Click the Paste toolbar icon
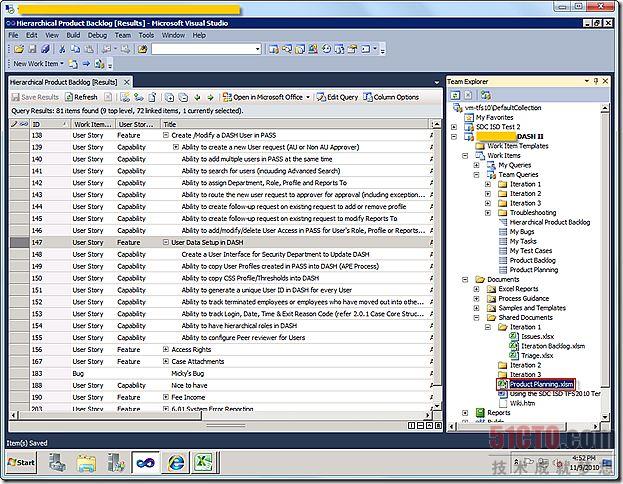Viewport: 623px width, 484px height. coord(89,49)
